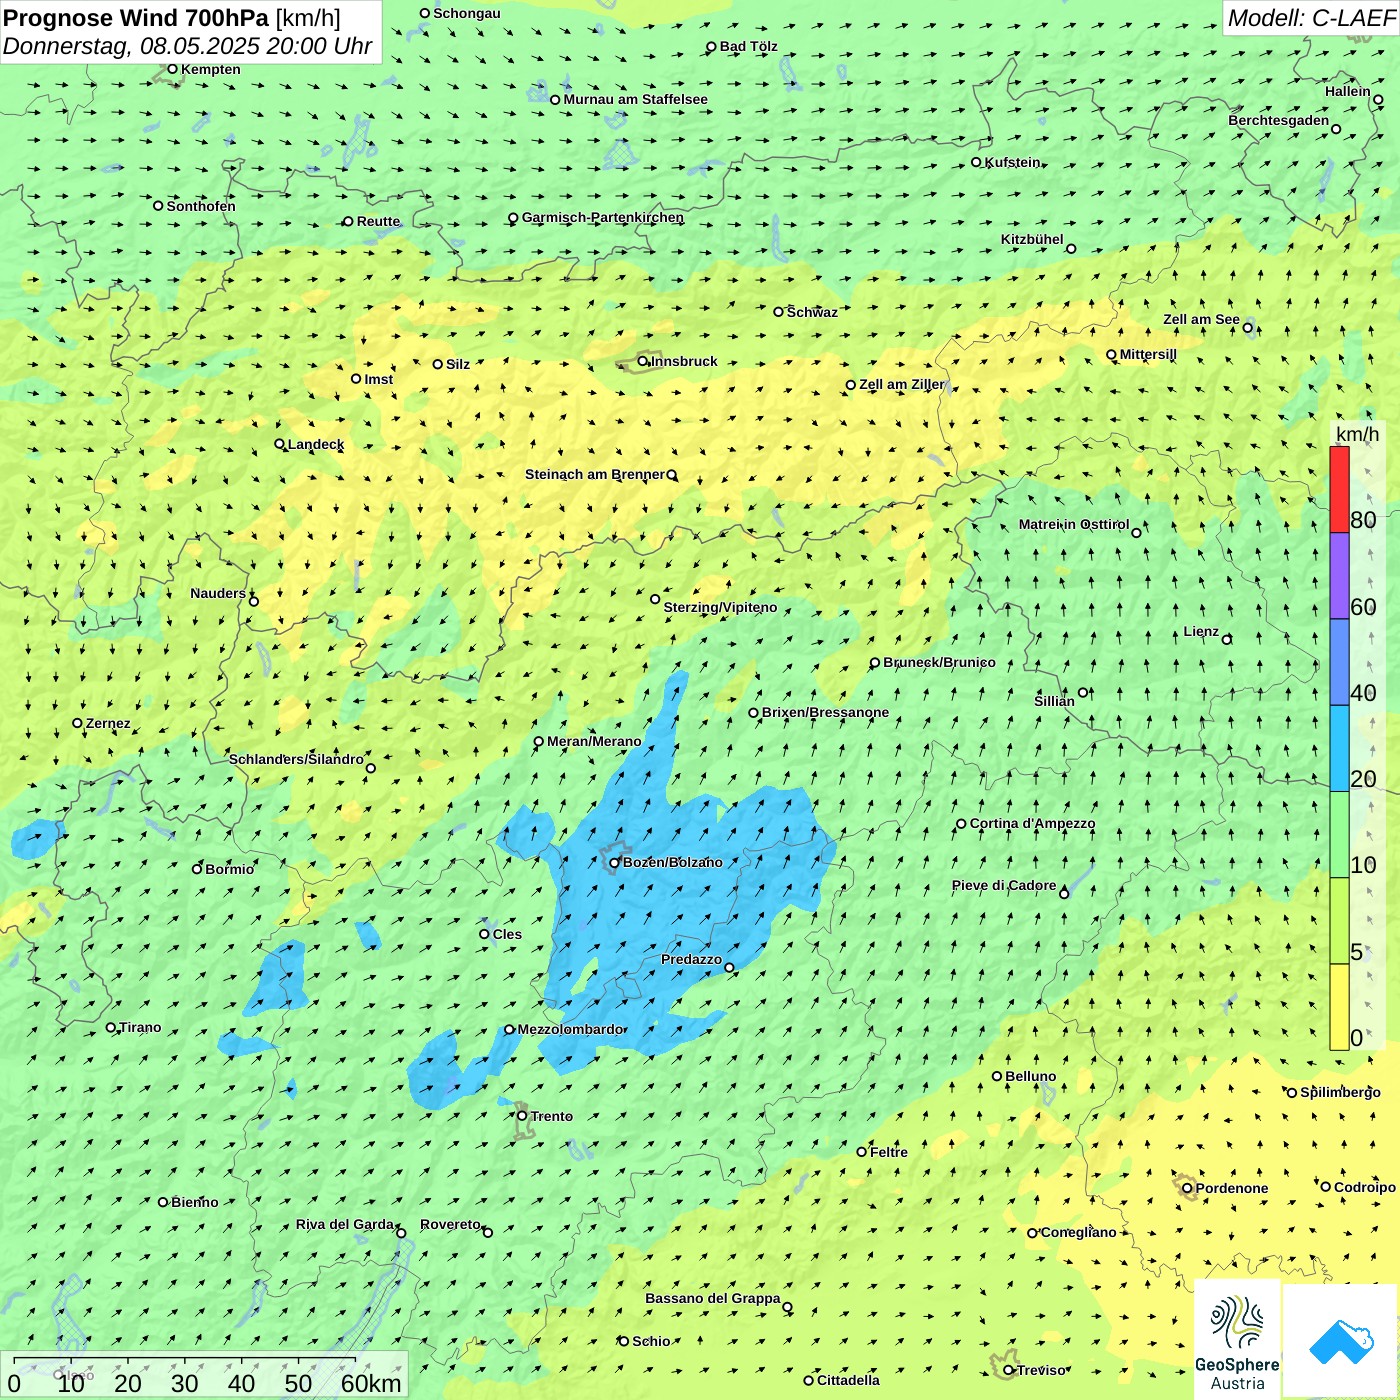
Task: Click the Bienno label
Action: click(x=194, y=1202)
